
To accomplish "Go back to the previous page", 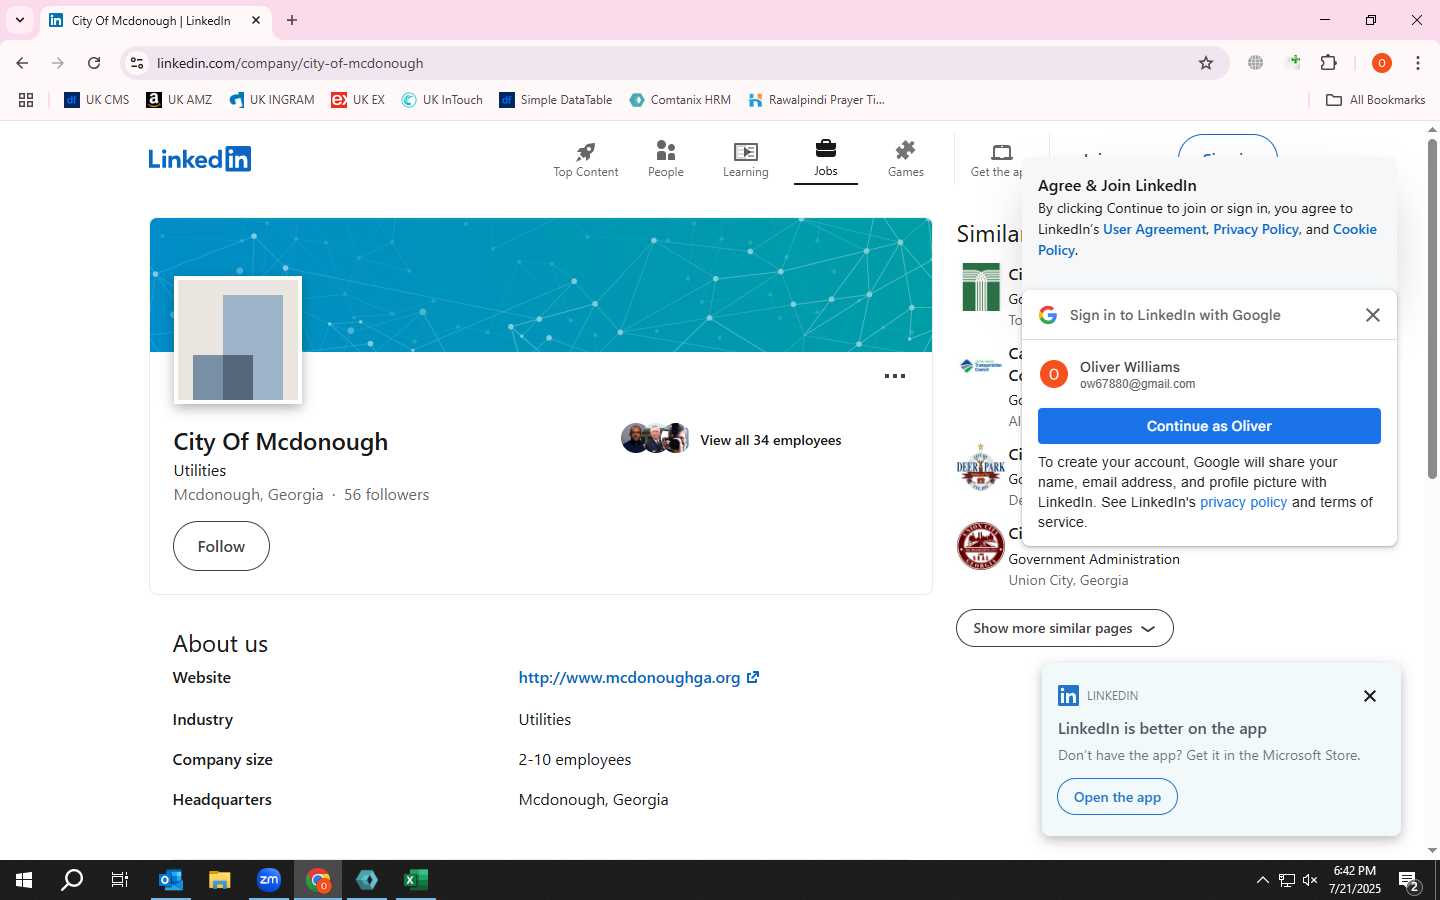I will click(x=22, y=63).
